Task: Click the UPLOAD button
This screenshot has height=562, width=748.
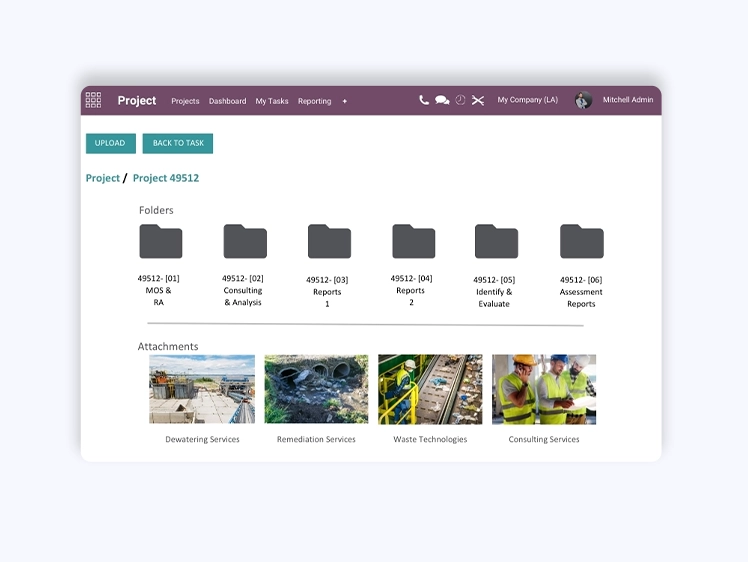Action: 111,143
